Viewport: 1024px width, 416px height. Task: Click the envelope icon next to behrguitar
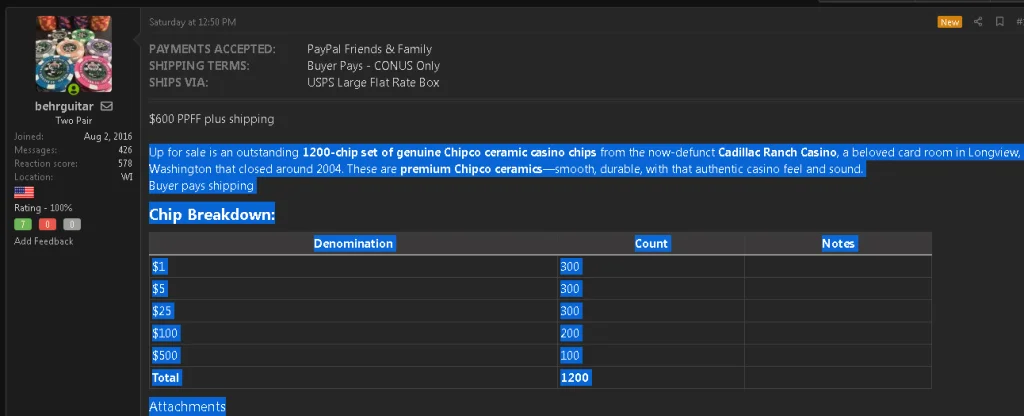click(x=106, y=106)
